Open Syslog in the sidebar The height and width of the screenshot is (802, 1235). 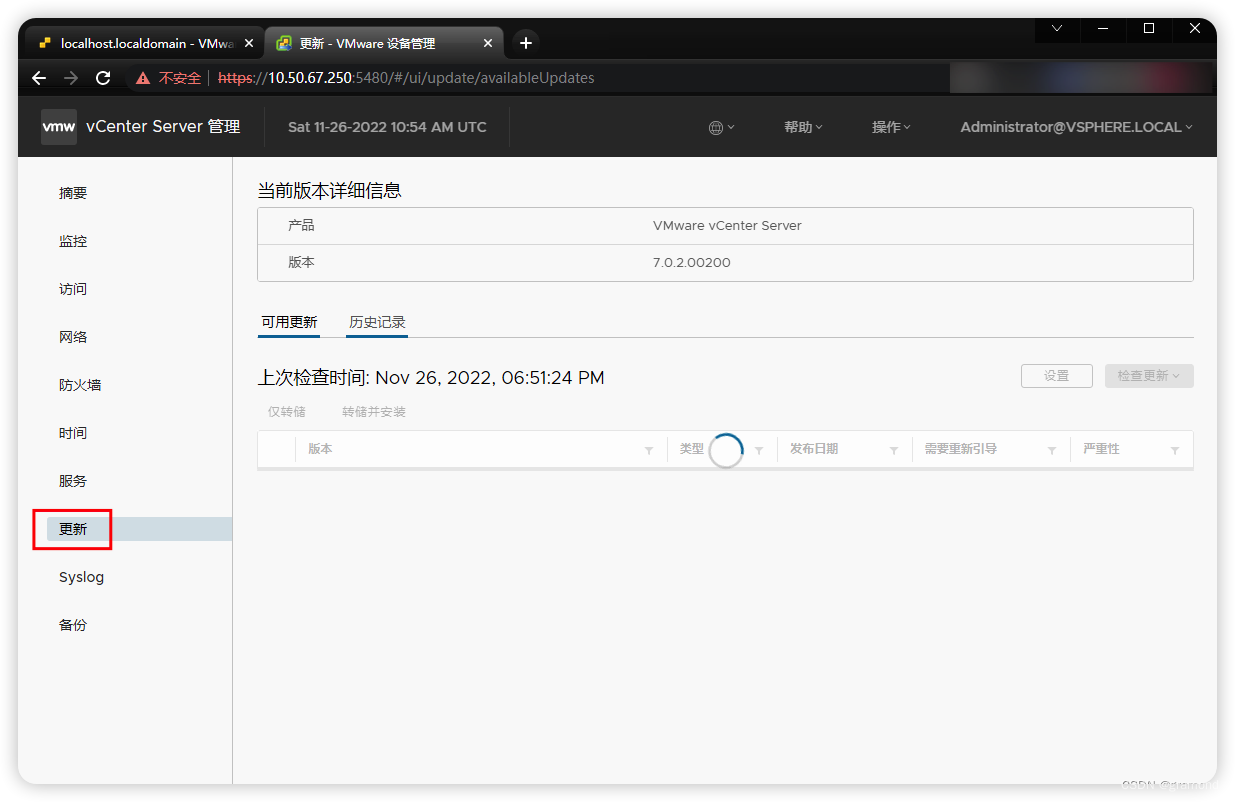coord(81,577)
